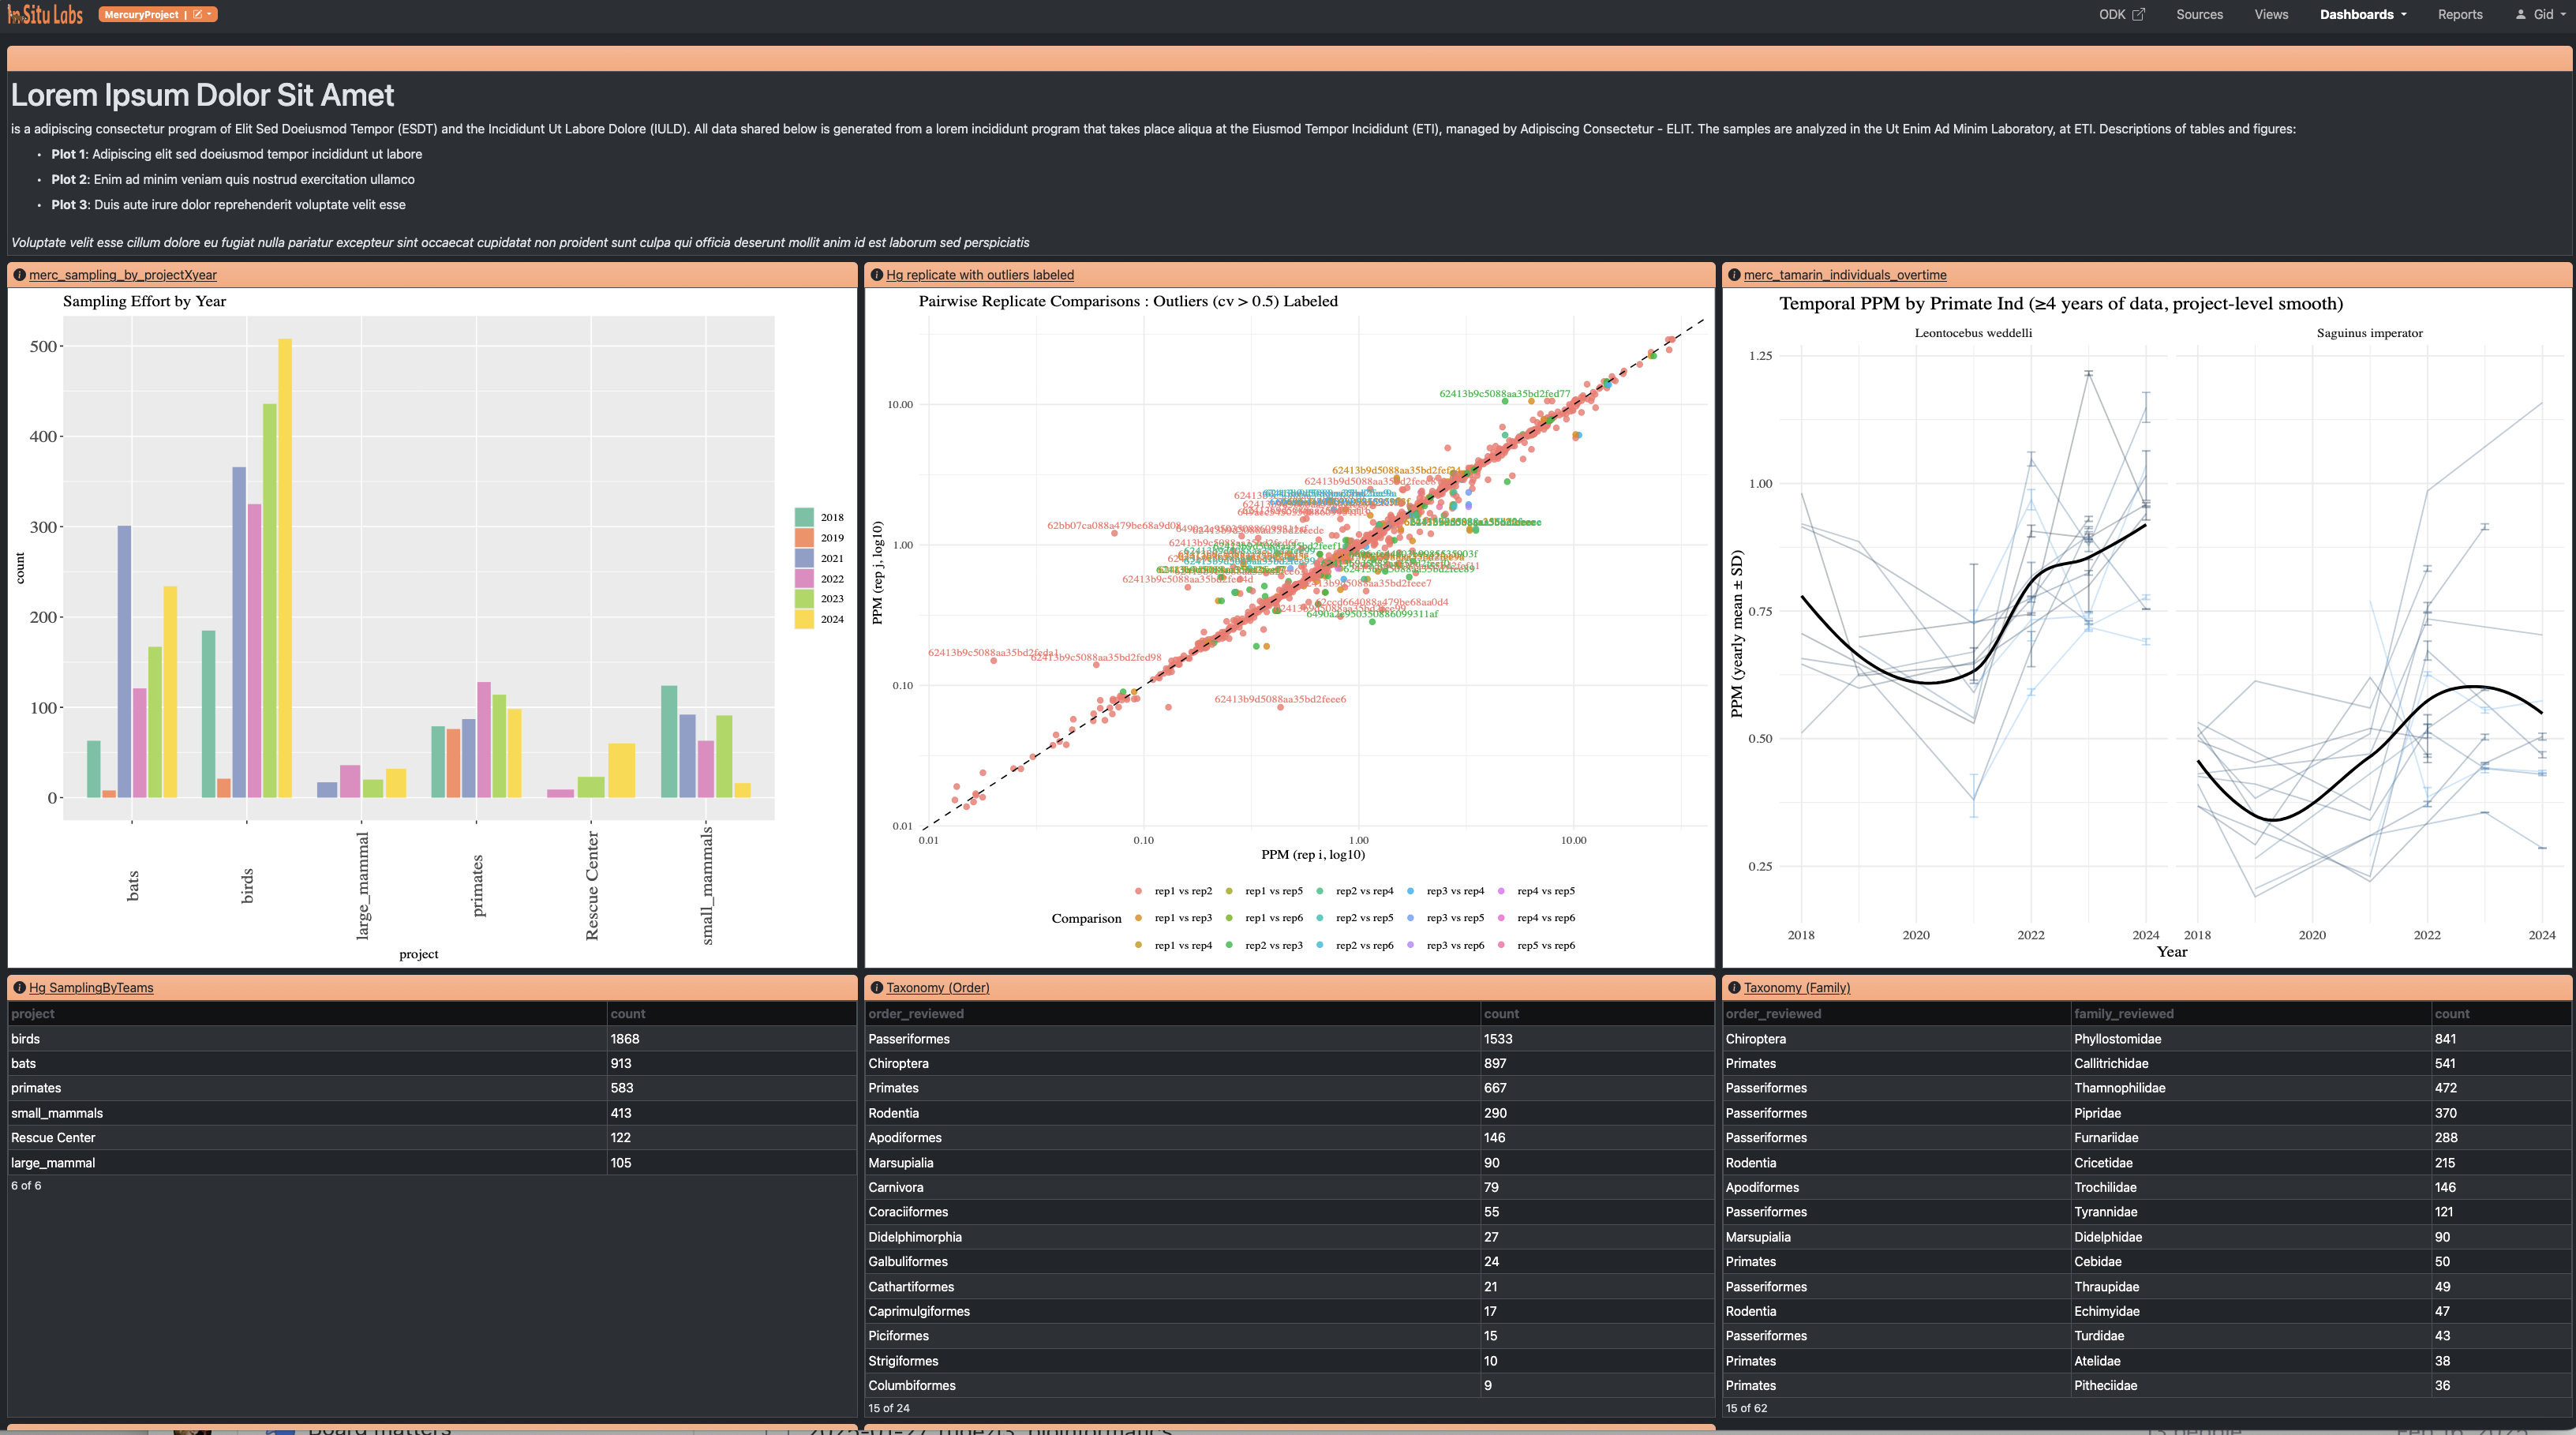Open the Hg SamplingByTeams panel title link
This screenshot has width=2576, height=1435.
point(92,988)
